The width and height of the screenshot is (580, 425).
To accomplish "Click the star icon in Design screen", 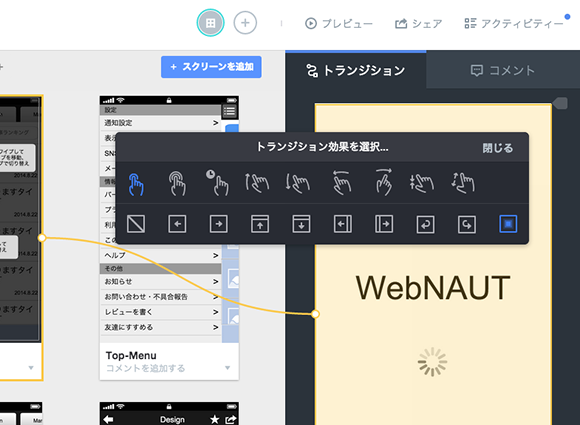I will click(x=215, y=419).
